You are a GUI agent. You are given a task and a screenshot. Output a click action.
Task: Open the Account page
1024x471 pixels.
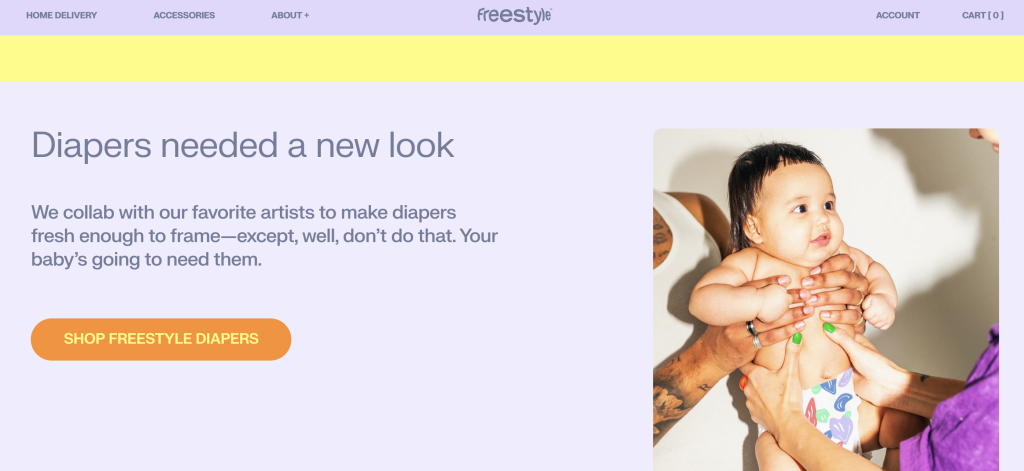pos(897,15)
